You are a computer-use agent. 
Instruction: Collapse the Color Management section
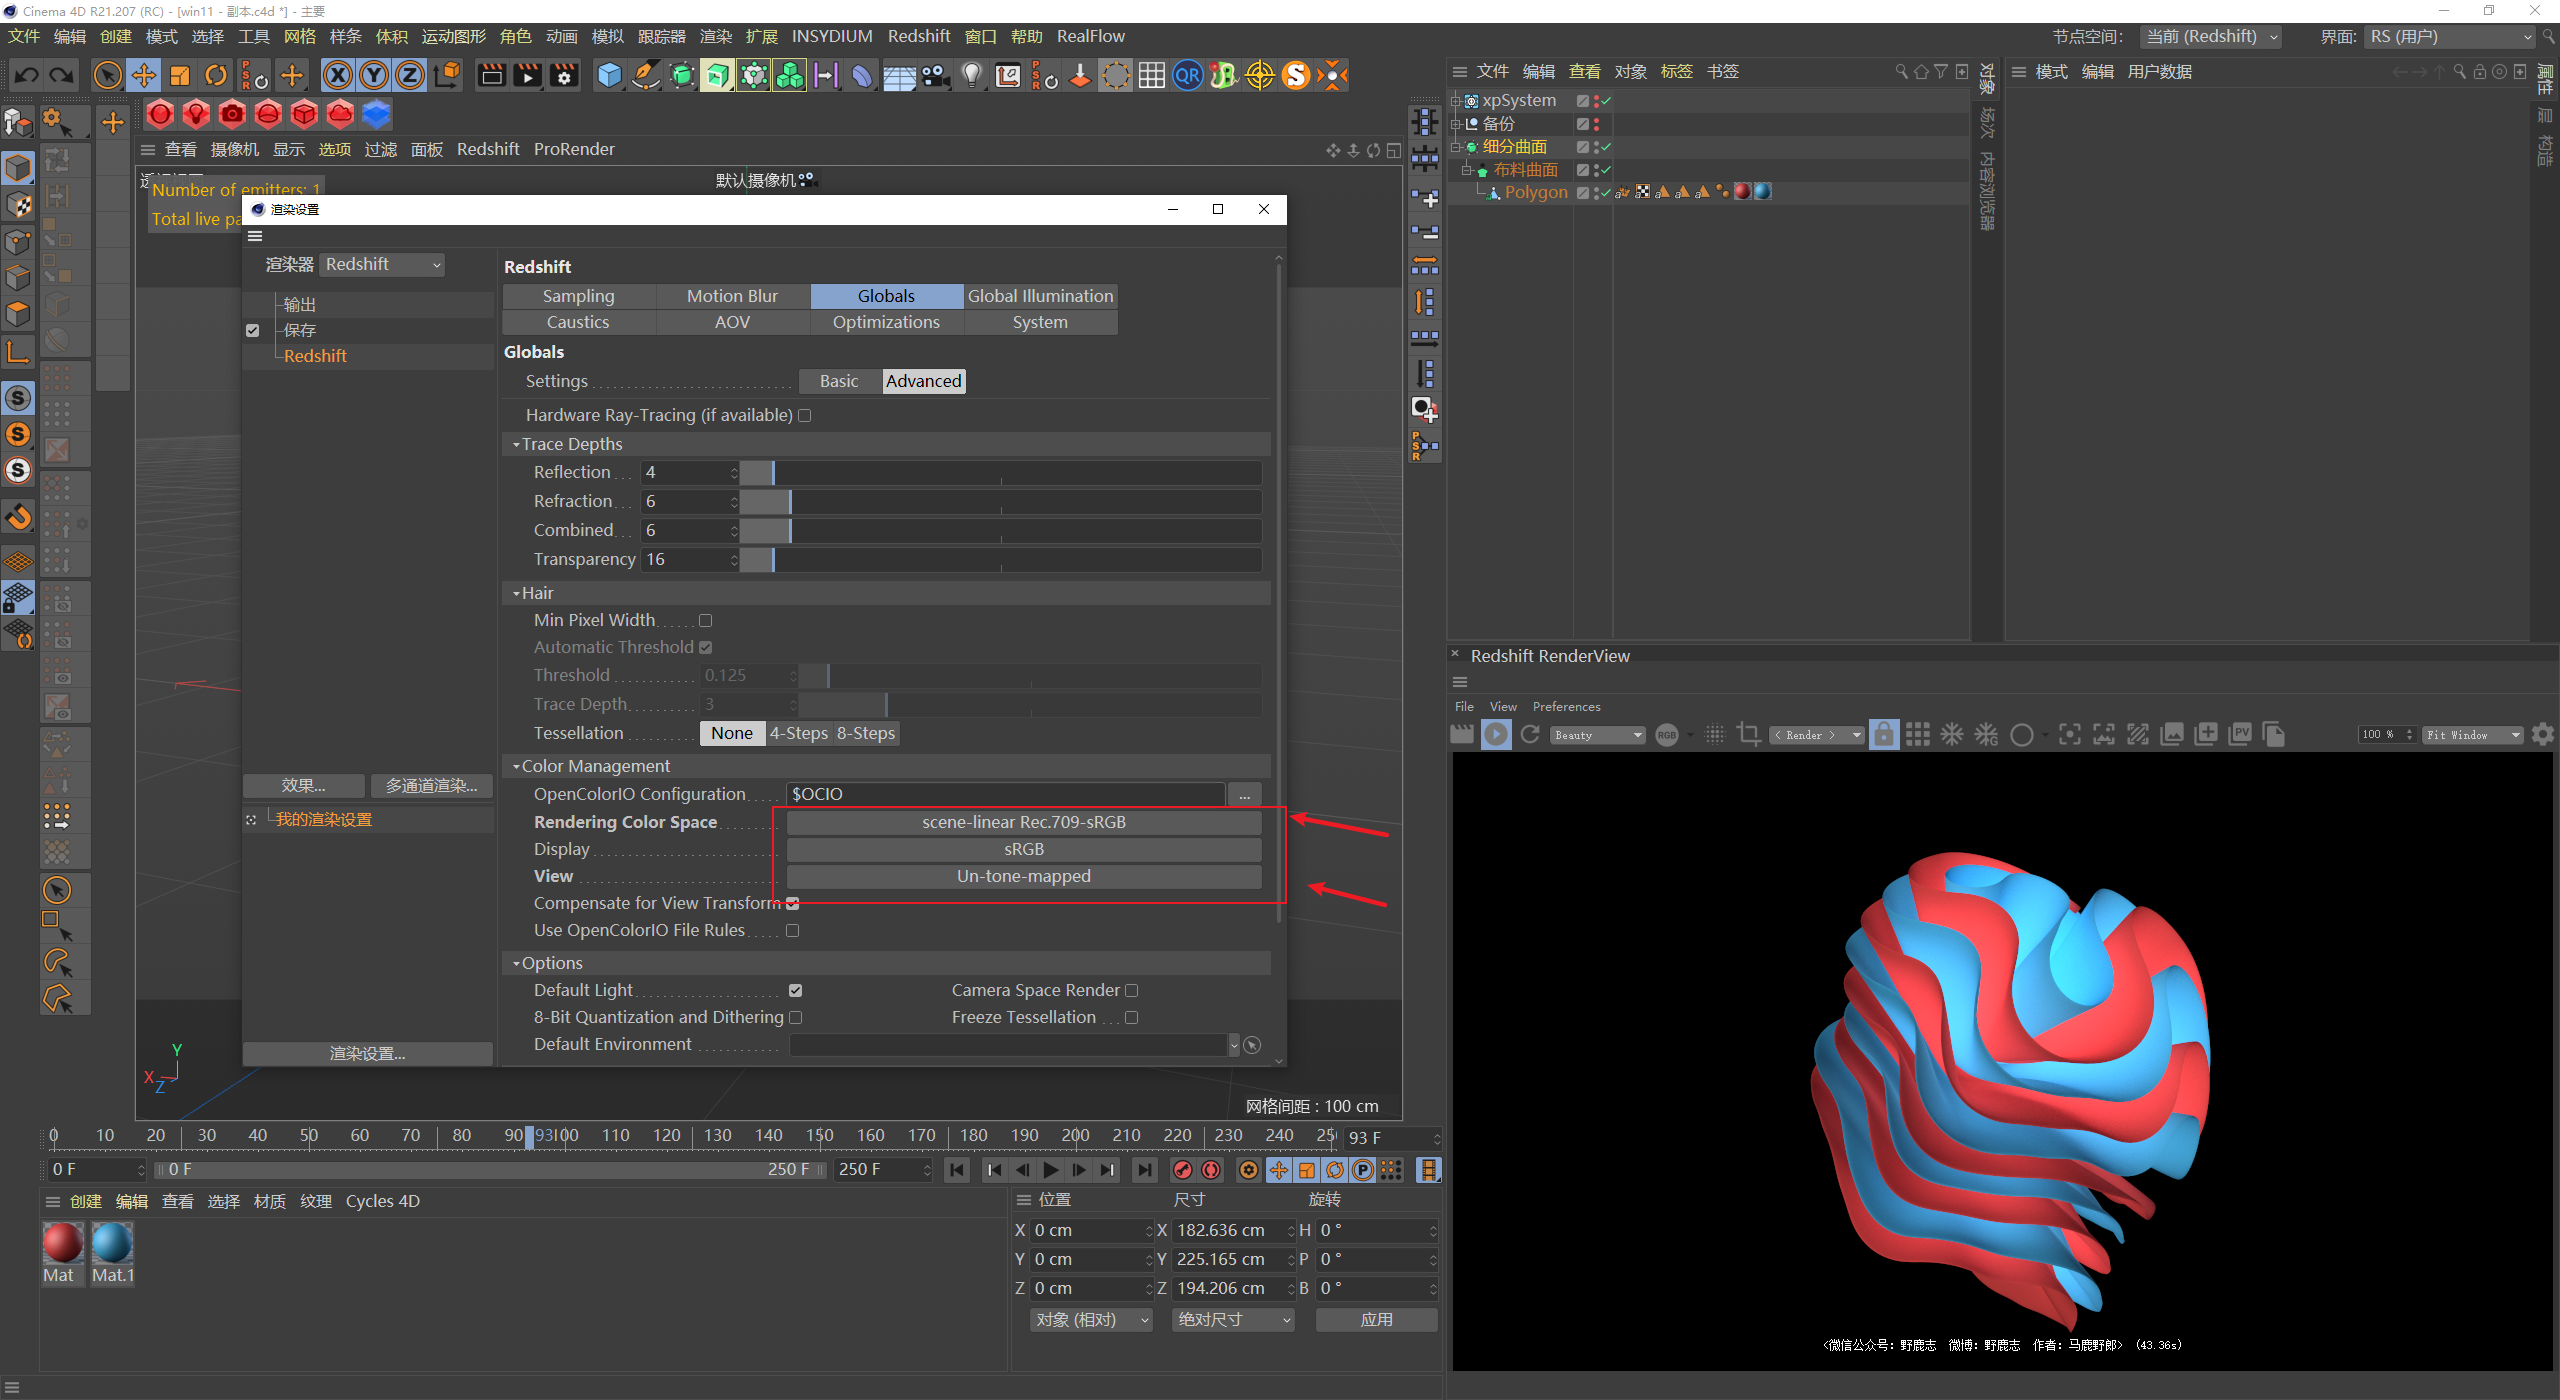[x=516, y=767]
